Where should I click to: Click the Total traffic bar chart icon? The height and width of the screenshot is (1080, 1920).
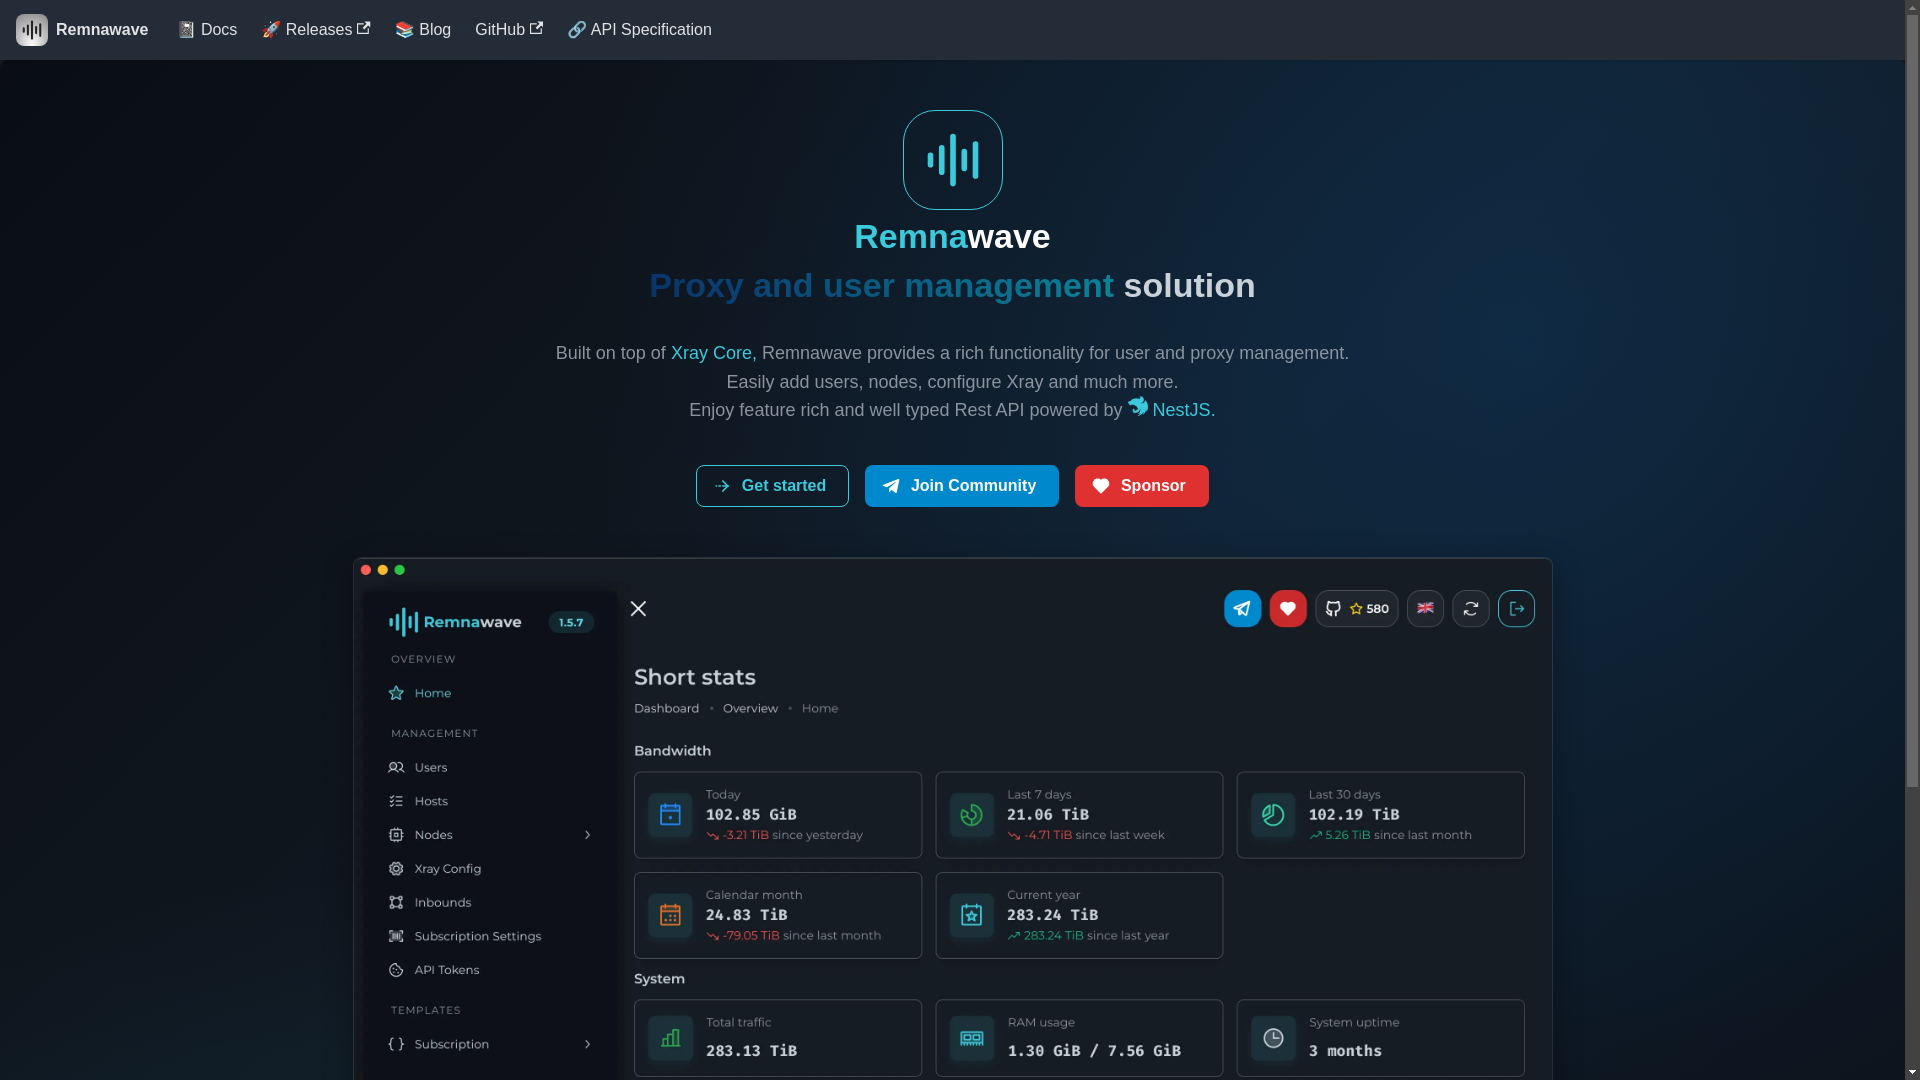[x=670, y=1038]
